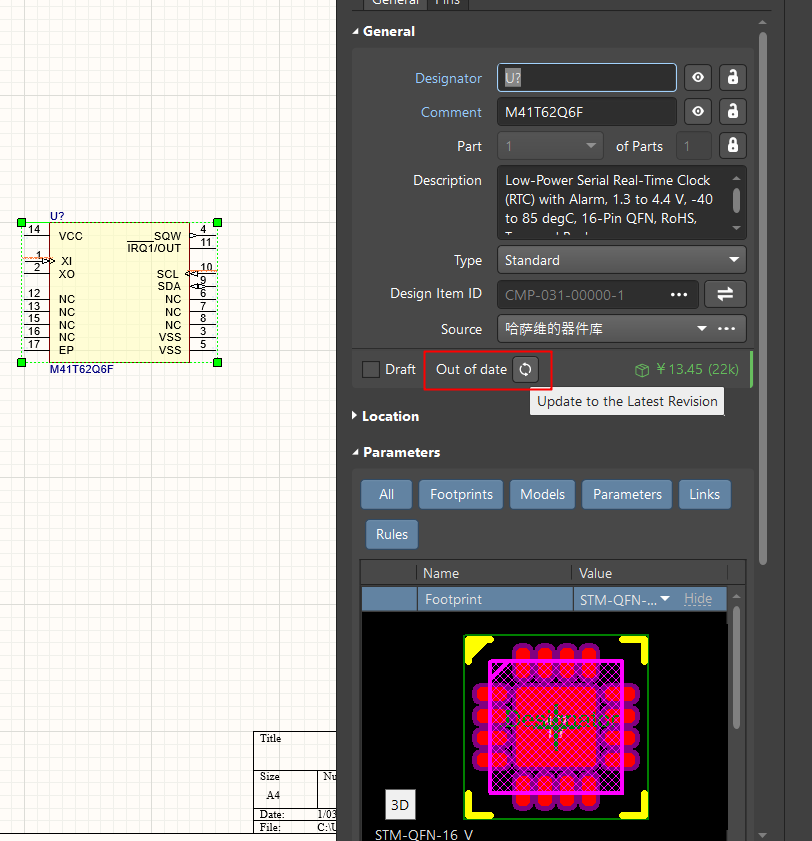Click the Designator input field
The width and height of the screenshot is (812, 841).
click(587, 78)
